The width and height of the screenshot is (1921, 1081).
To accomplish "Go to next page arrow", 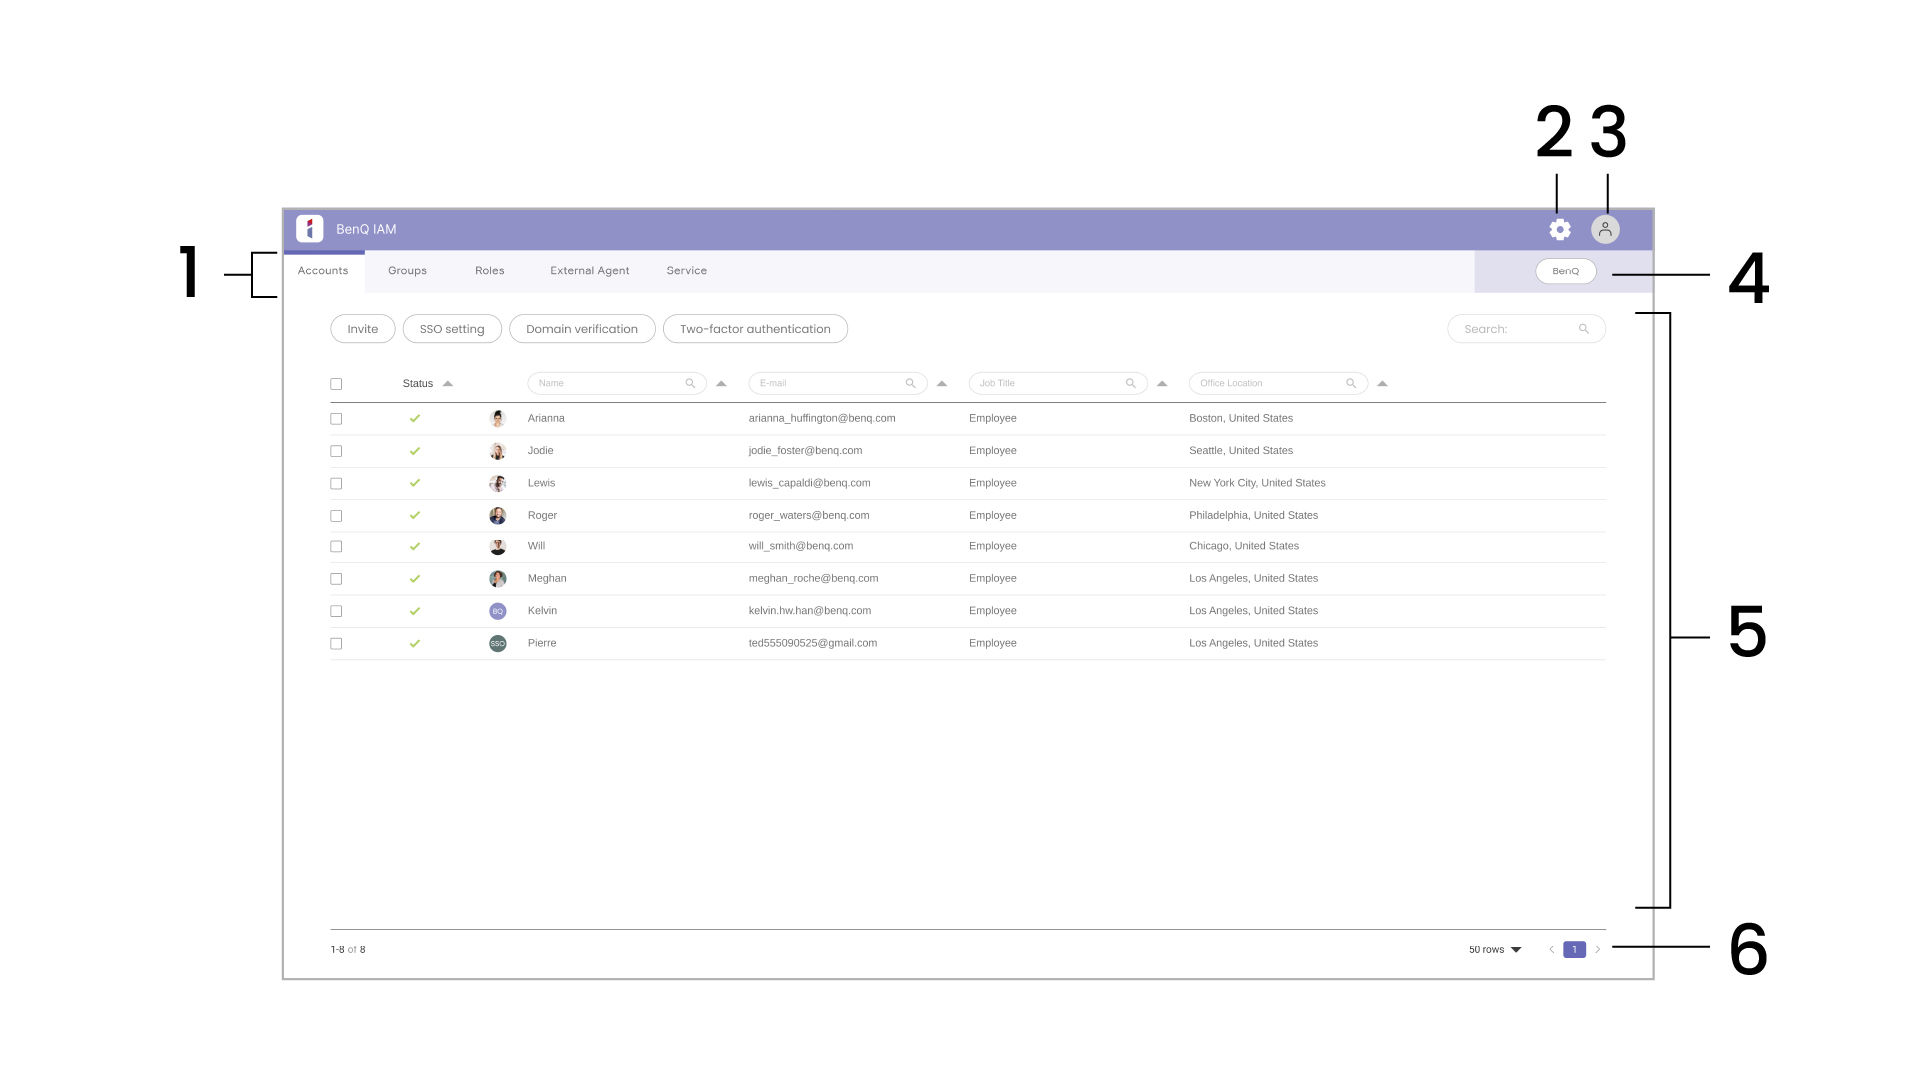I will [1598, 950].
